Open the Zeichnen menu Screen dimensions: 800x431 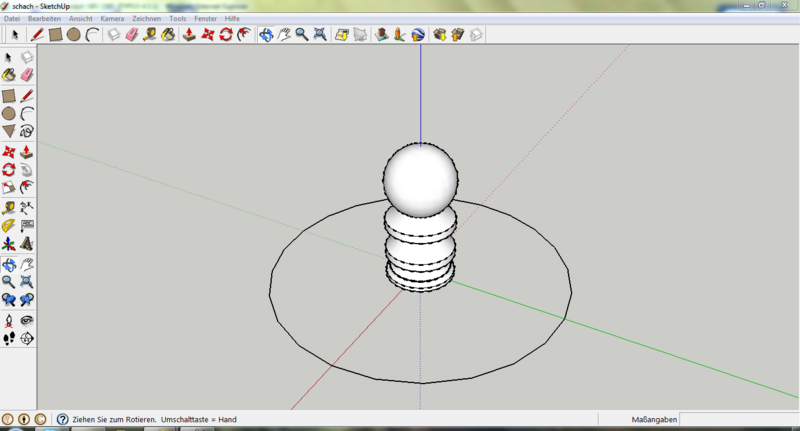pyautogui.click(x=146, y=19)
